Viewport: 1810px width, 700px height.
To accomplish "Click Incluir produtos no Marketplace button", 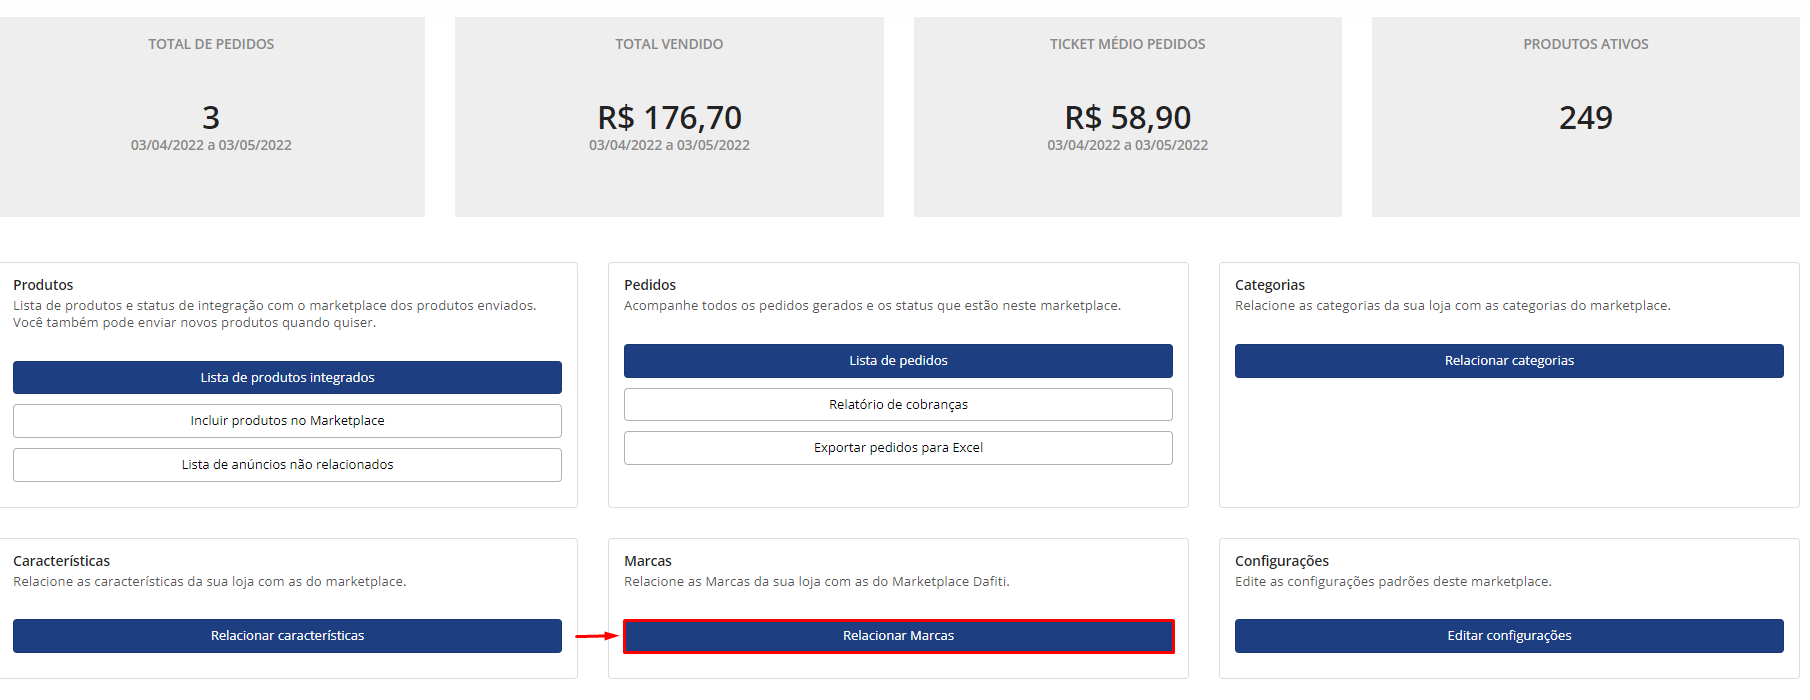I will click(287, 421).
